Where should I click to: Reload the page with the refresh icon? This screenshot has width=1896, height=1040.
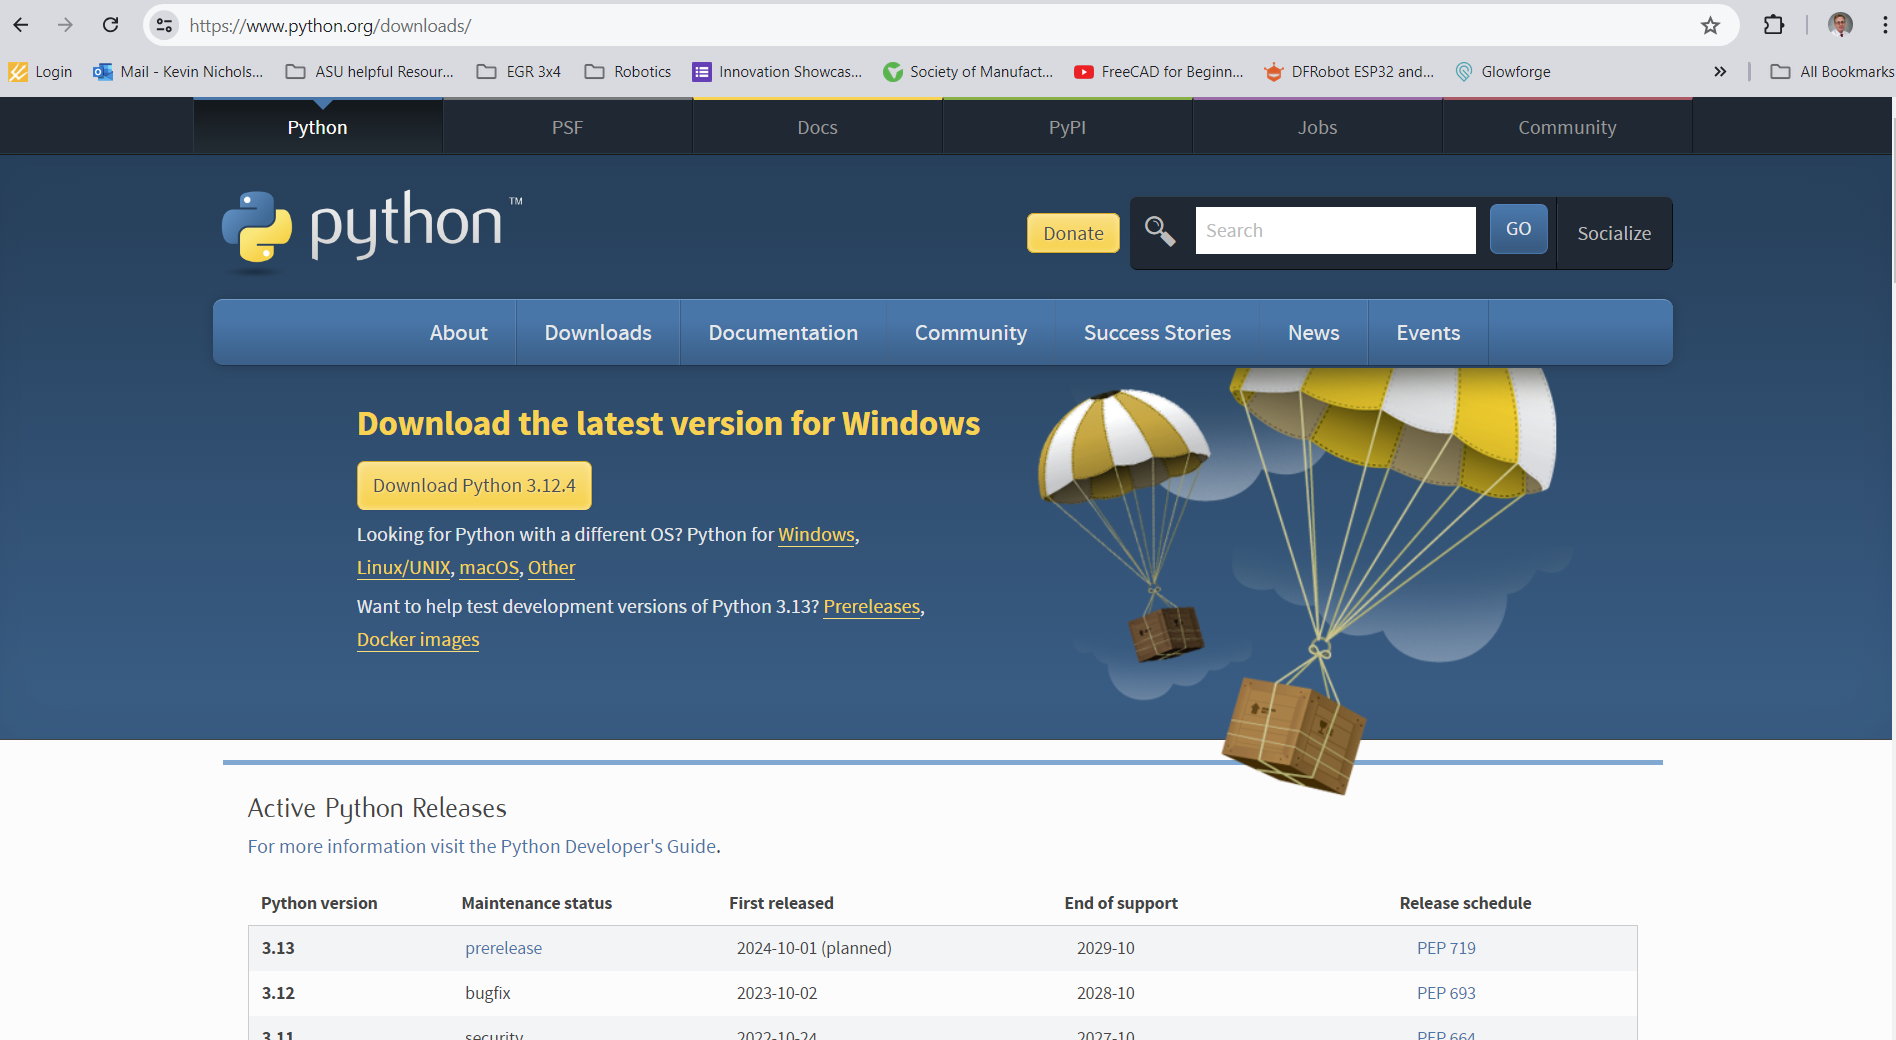(111, 25)
